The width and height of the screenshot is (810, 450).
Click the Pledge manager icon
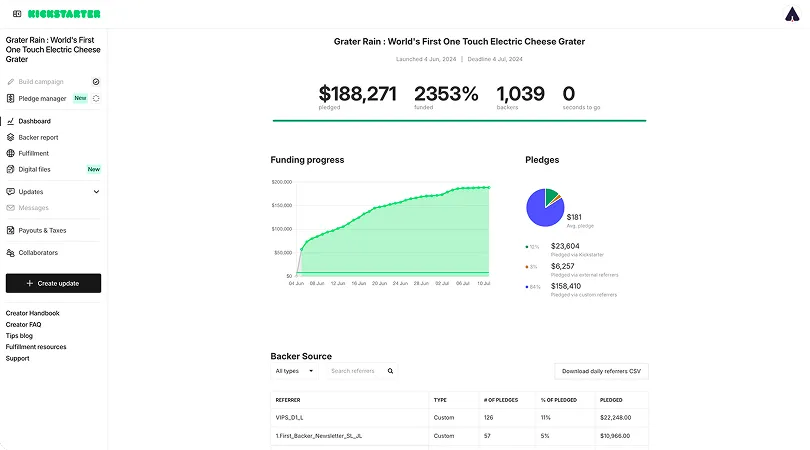(10, 98)
